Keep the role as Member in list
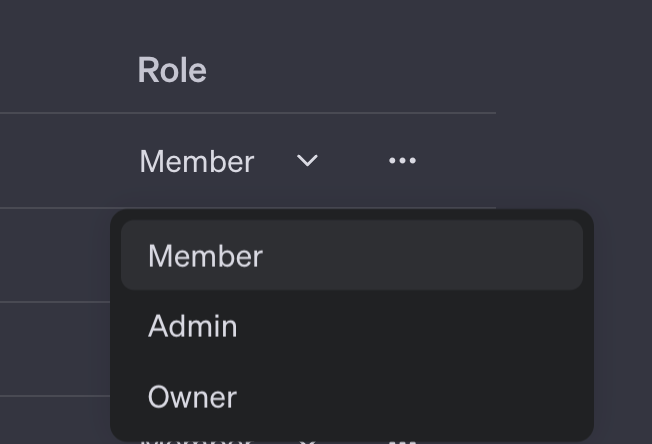The width and height of the screenshot is (652, 444). click(351, 255)
